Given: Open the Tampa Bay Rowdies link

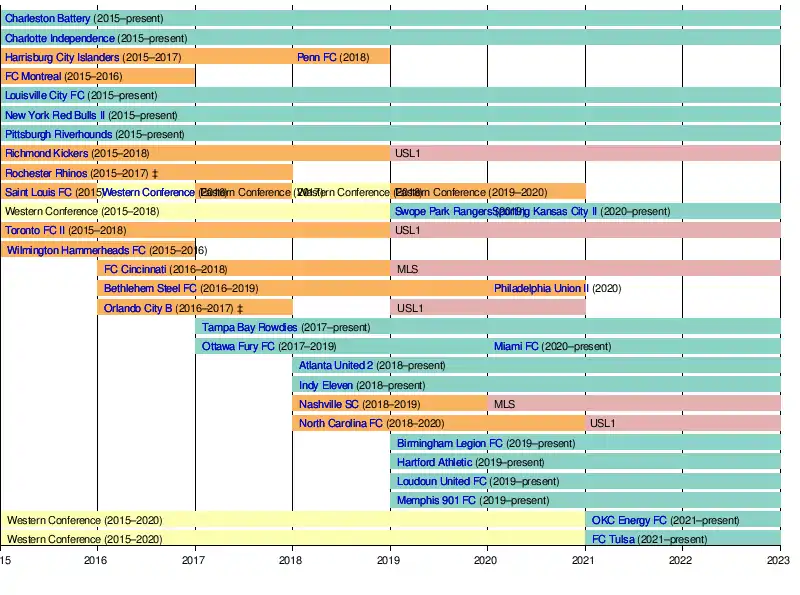Looking at the screenshot, I should pyautogui.click(x=249, y=327).
